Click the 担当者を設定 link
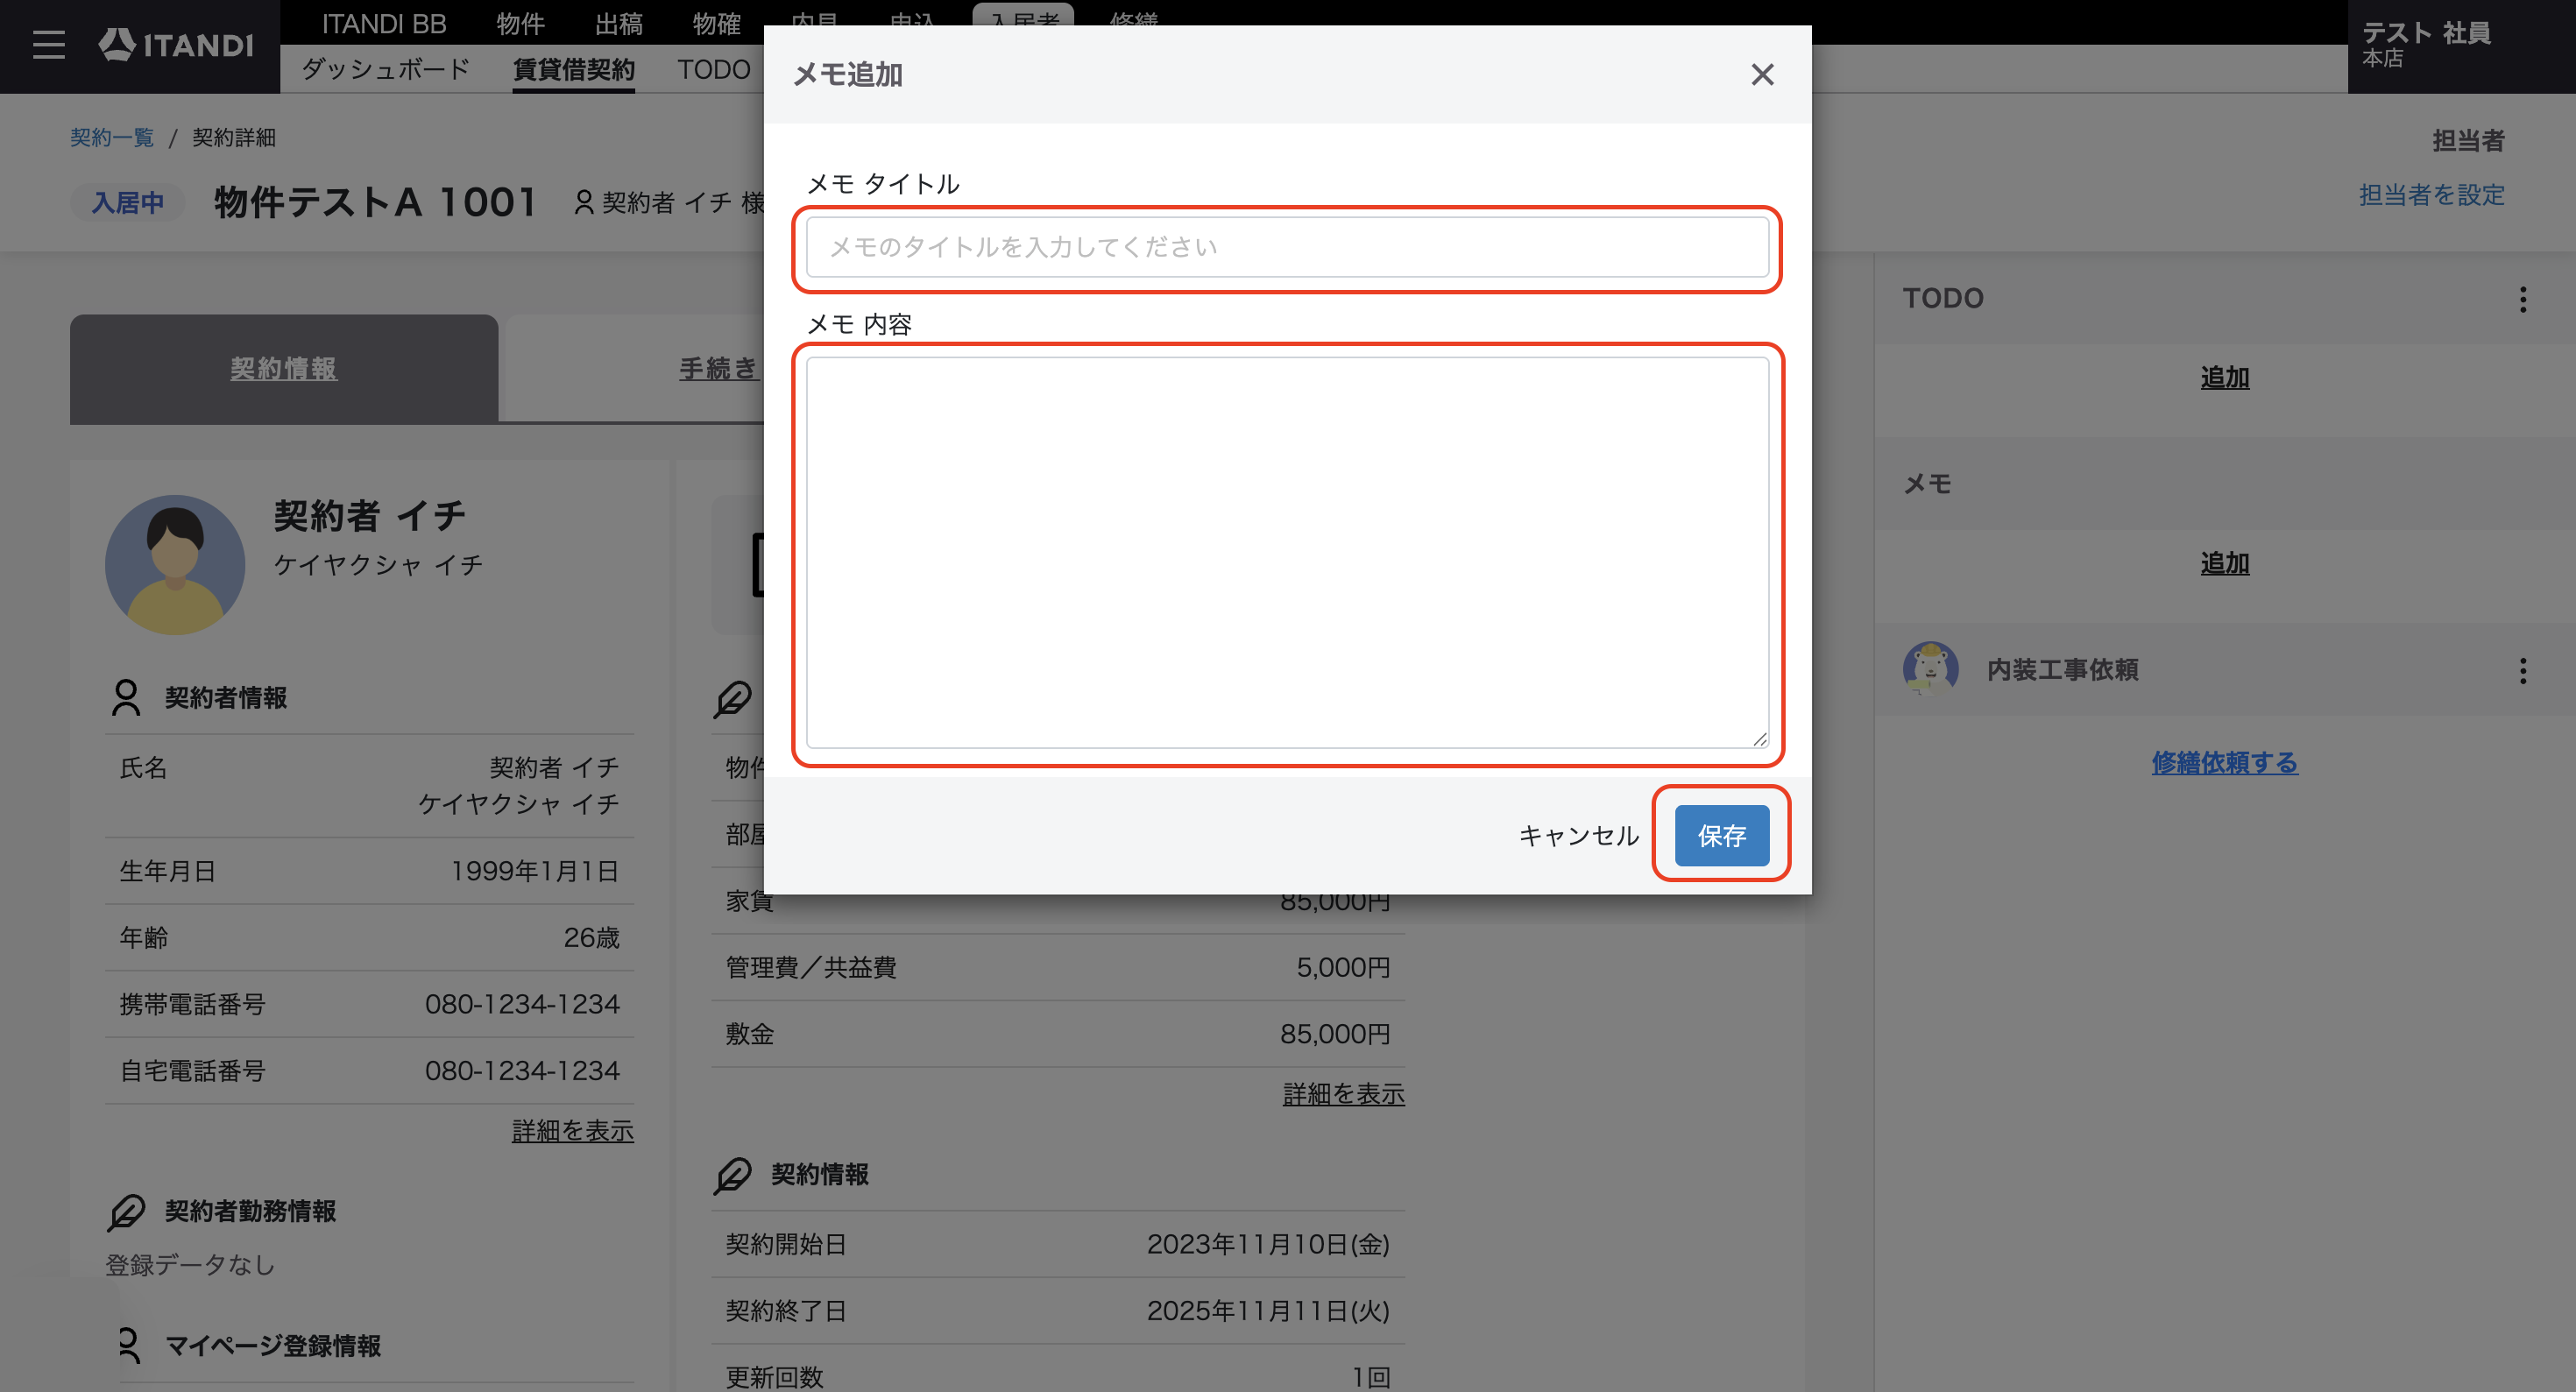The width and height of the screenshot is (2576, 1392). click(2431, 195)
